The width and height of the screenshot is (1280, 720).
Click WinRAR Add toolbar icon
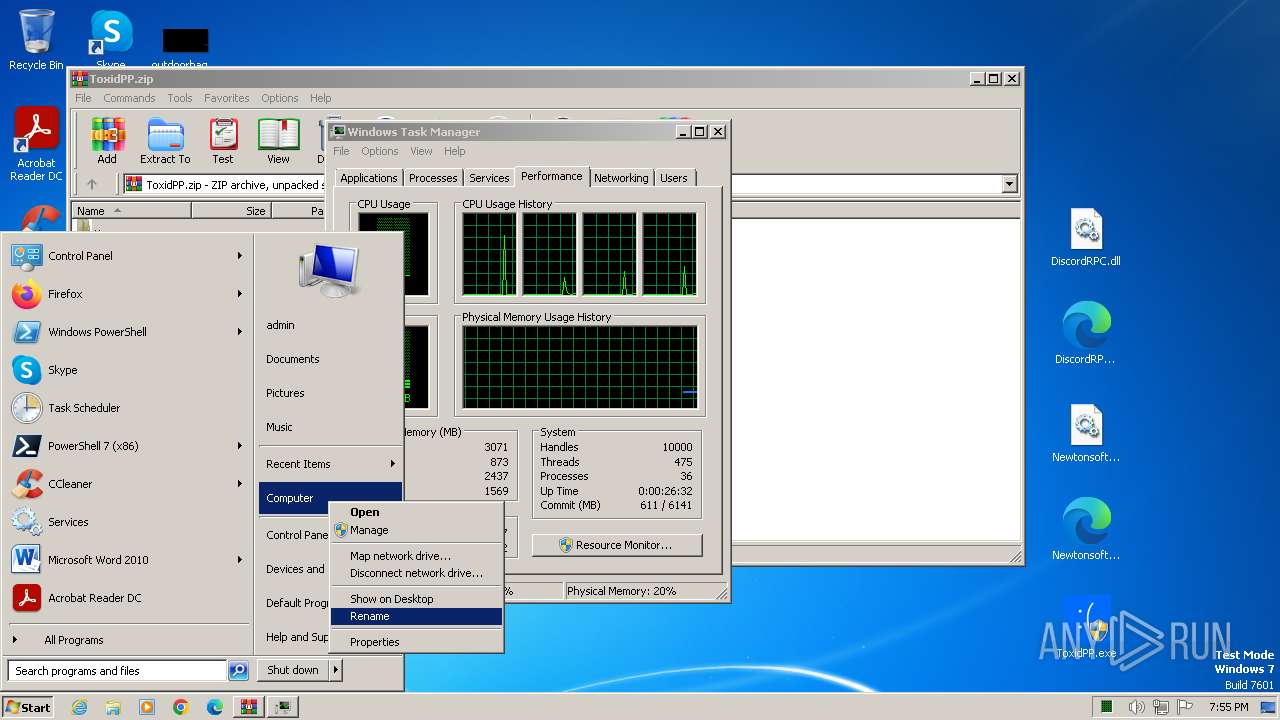coord(107,141)
